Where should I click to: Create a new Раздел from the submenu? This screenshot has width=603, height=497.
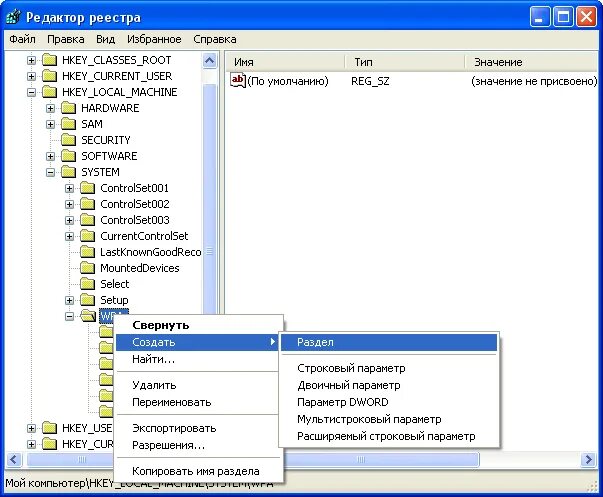point(389,342)
